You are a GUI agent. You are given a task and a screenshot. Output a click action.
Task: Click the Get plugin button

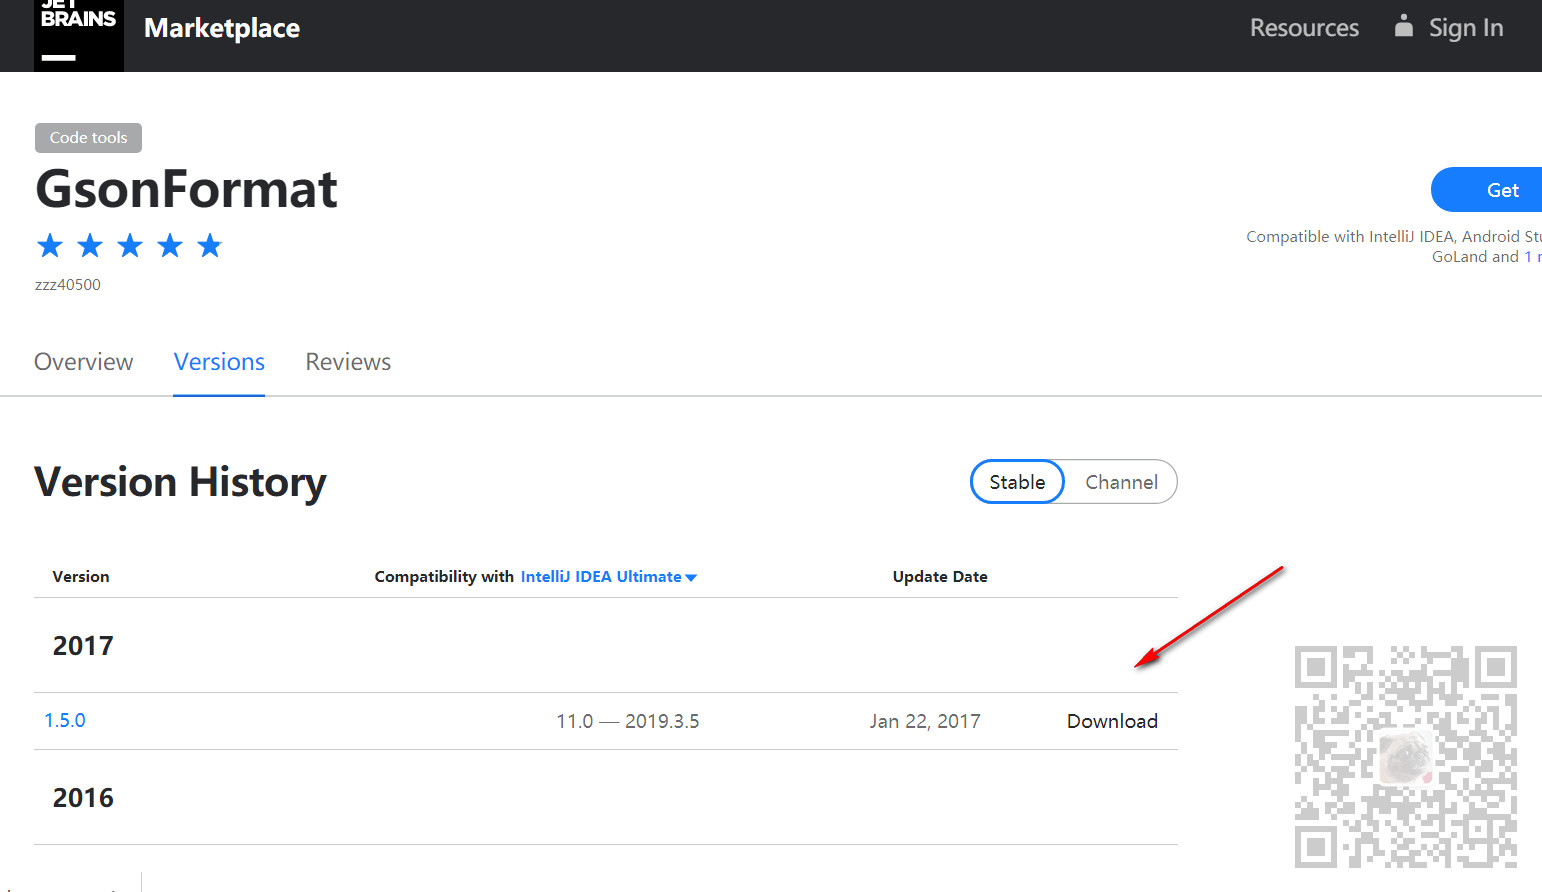[x=1487, y=190]
